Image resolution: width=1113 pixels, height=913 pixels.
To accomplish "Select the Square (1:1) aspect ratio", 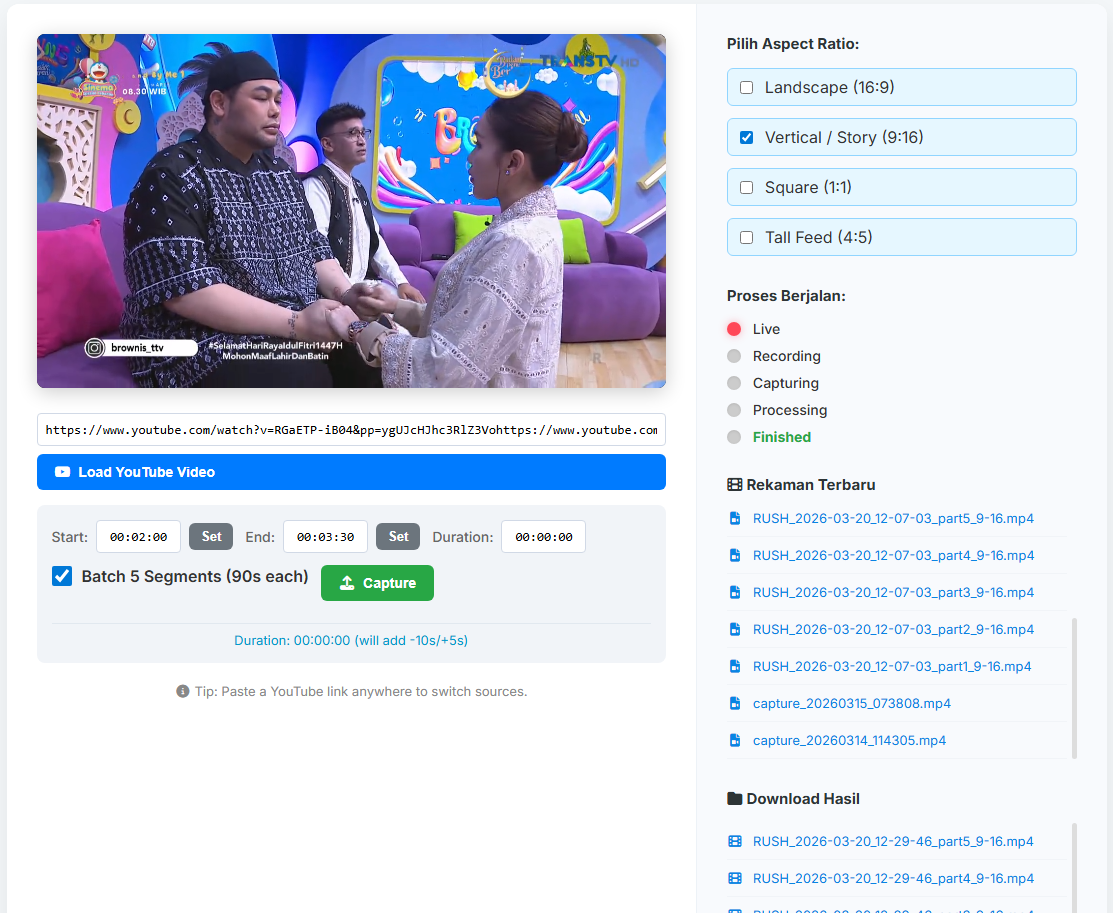I will (x=746, y=188).
